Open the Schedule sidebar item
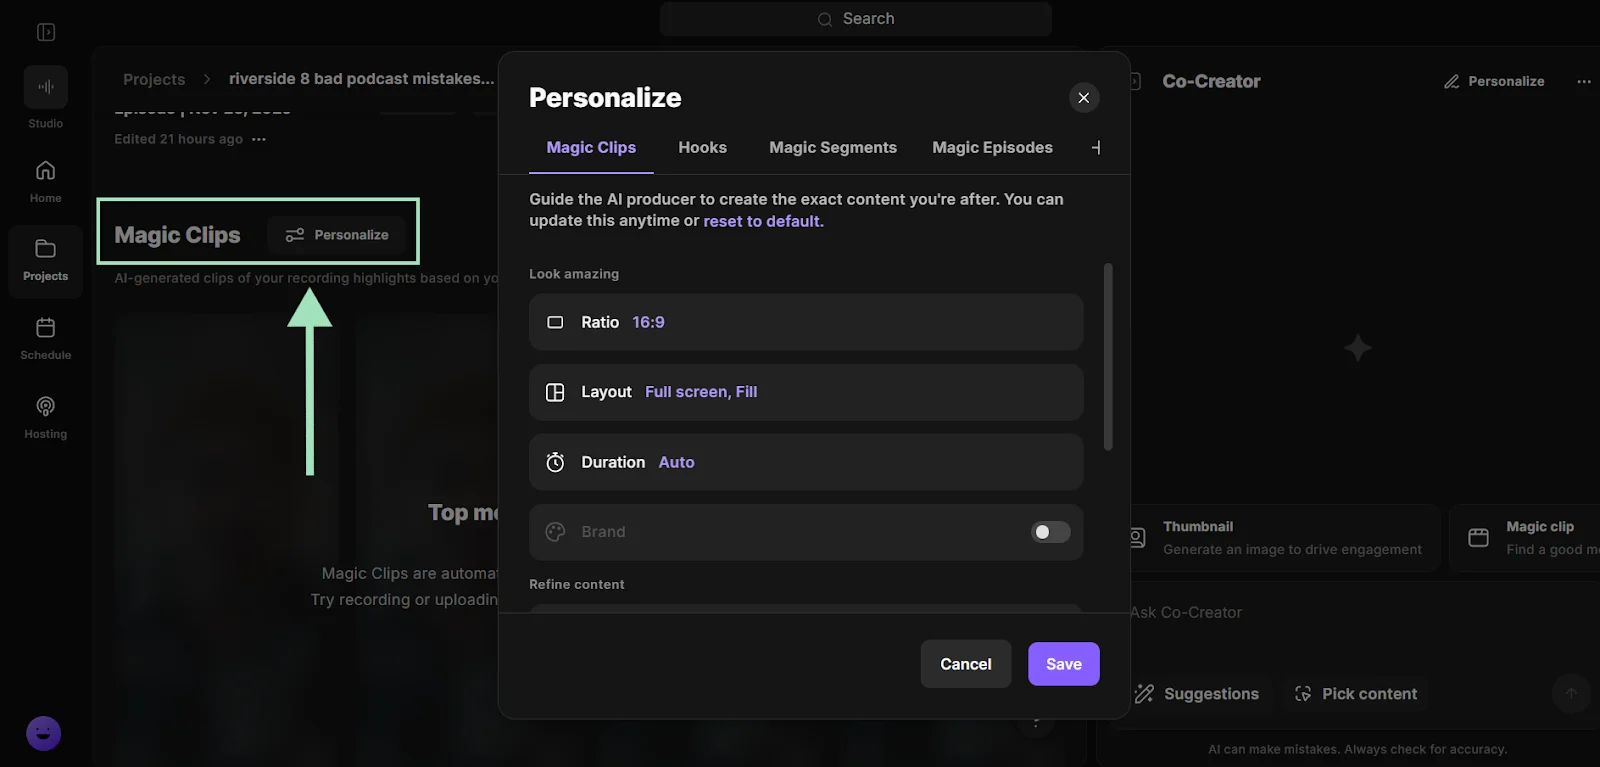The width and height of the screenshot is (1600, 767). [x=46, y=339]
